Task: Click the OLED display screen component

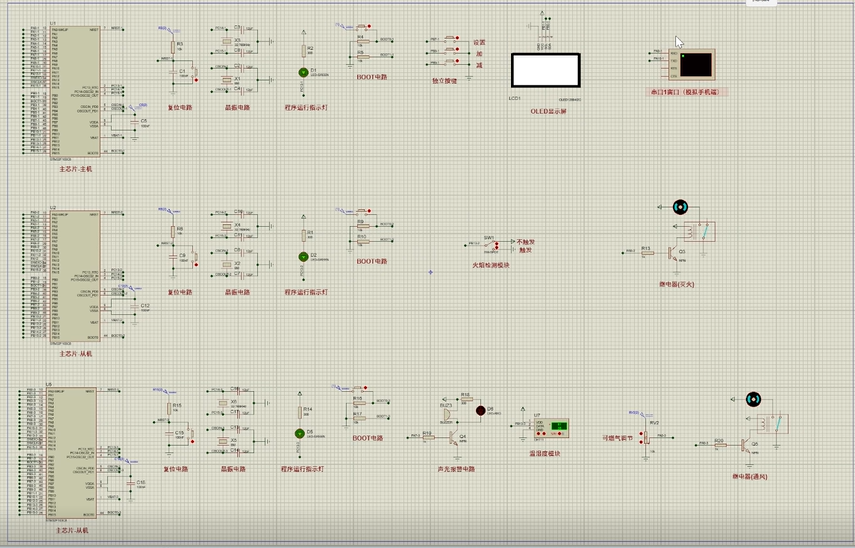Action: pyautogui.click(x=545, y=71)
